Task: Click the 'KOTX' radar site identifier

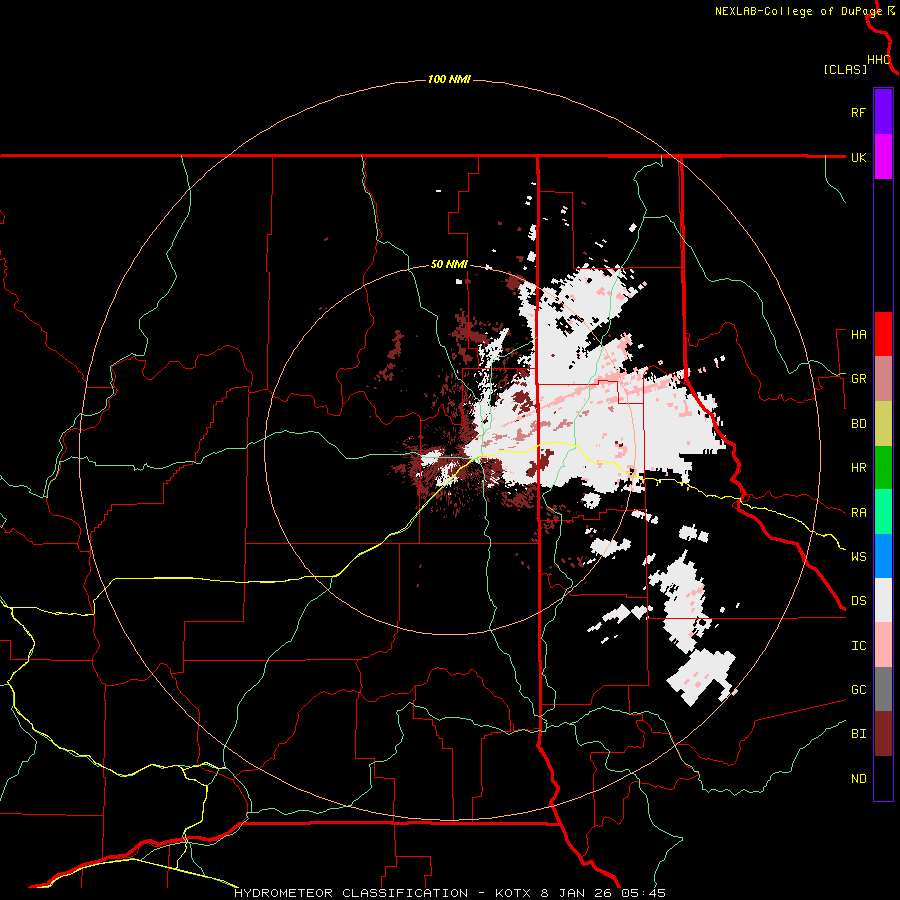Action: coord(515,893)
